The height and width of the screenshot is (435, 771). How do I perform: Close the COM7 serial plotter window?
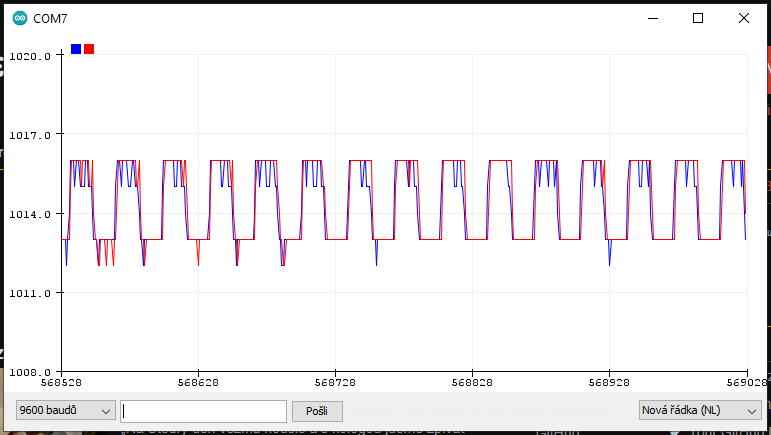[x=743, y=18]
